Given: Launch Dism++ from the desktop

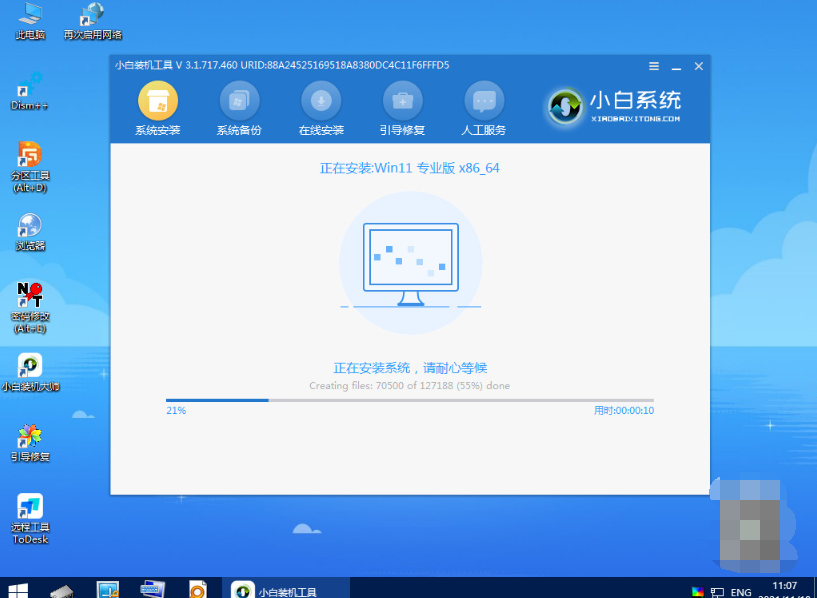Looking at the screenshot, I should (x=29, y=90).
